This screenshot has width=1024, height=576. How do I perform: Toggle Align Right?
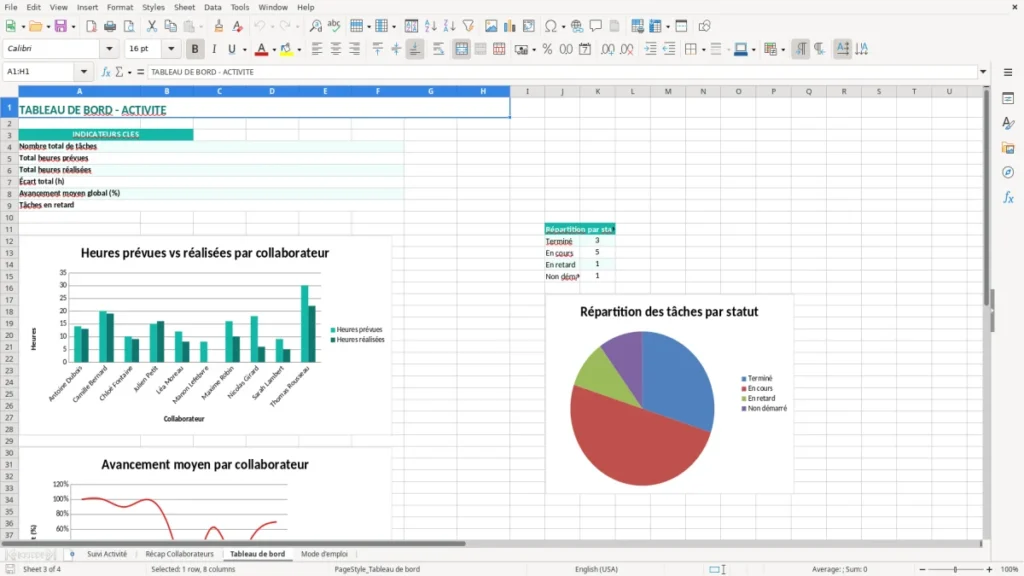pyautogui.click(x=355, y=49)
